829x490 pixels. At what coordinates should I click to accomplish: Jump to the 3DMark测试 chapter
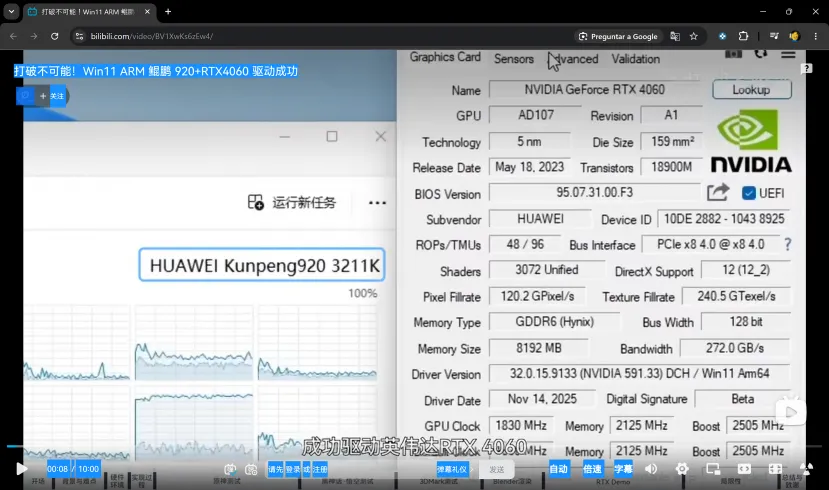pyautogui.click(x=438, y=481)
